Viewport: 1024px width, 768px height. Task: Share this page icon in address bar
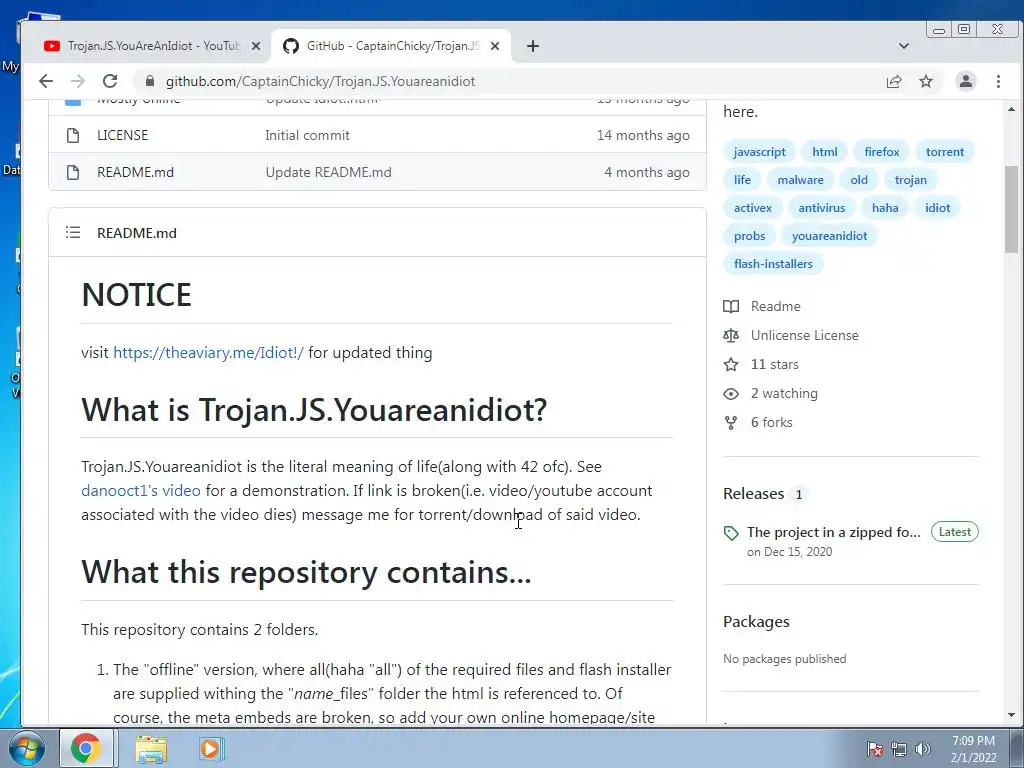pos(893,81)
